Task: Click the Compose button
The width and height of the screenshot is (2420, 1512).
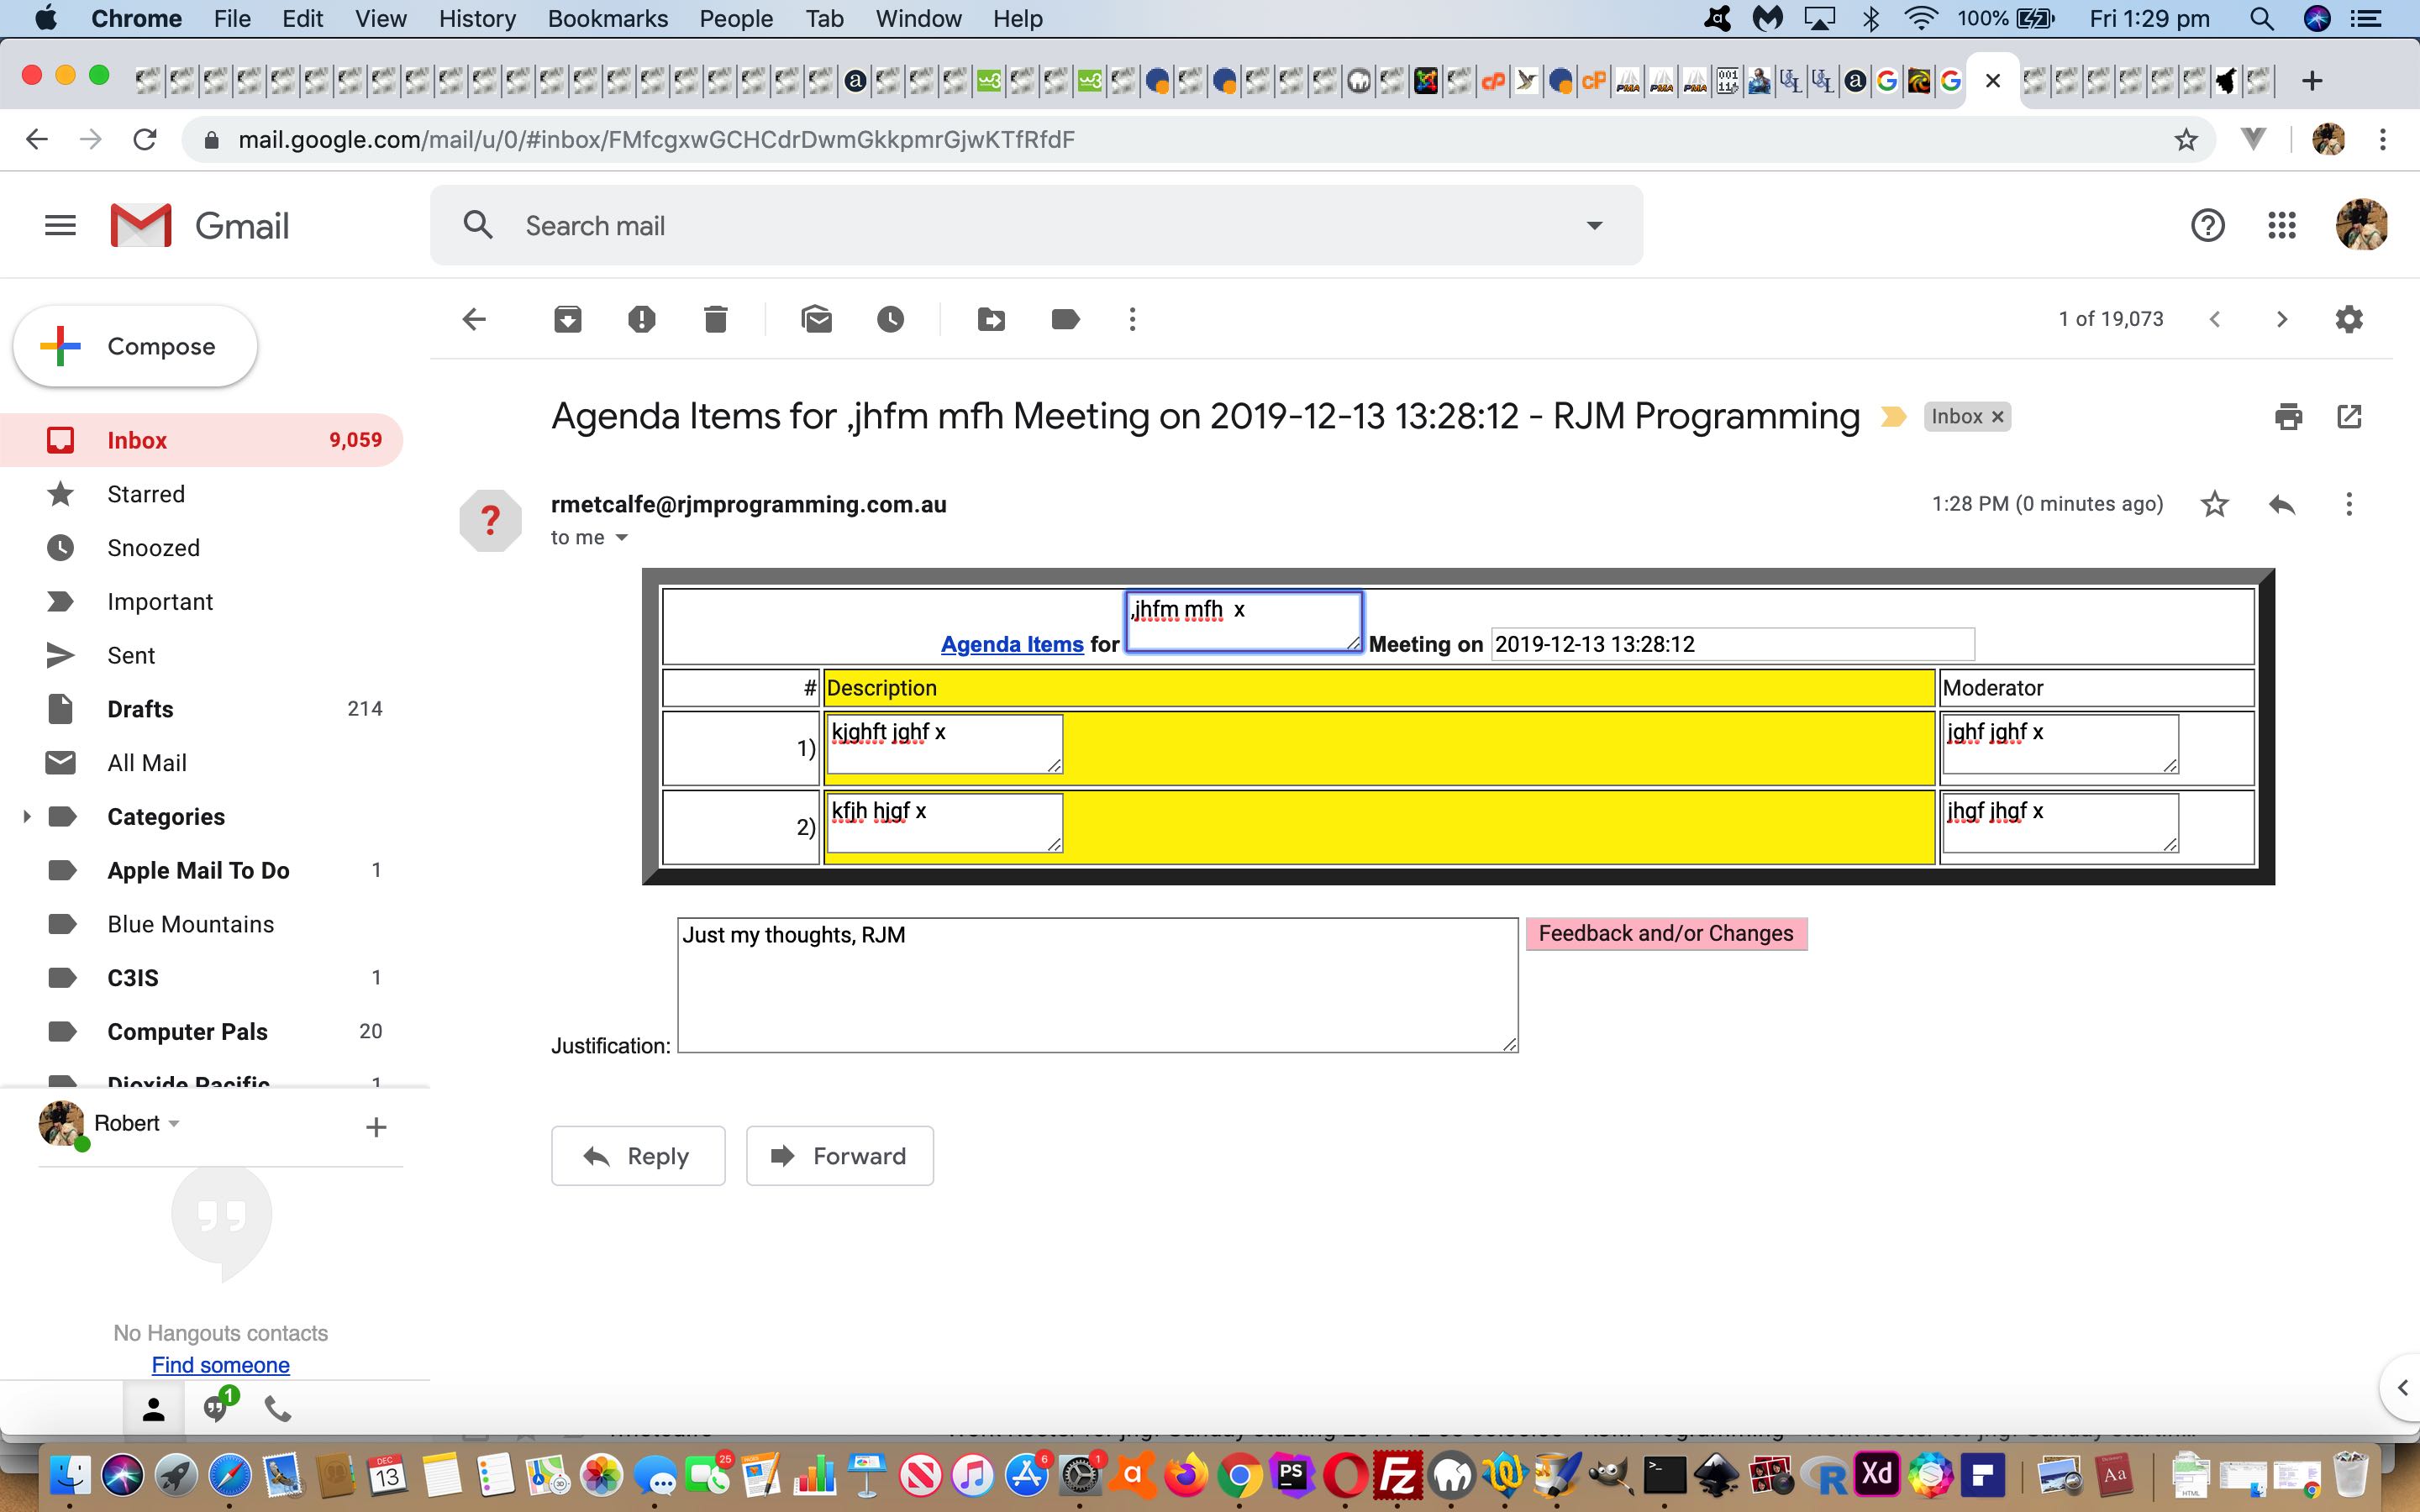Action: 134,345
